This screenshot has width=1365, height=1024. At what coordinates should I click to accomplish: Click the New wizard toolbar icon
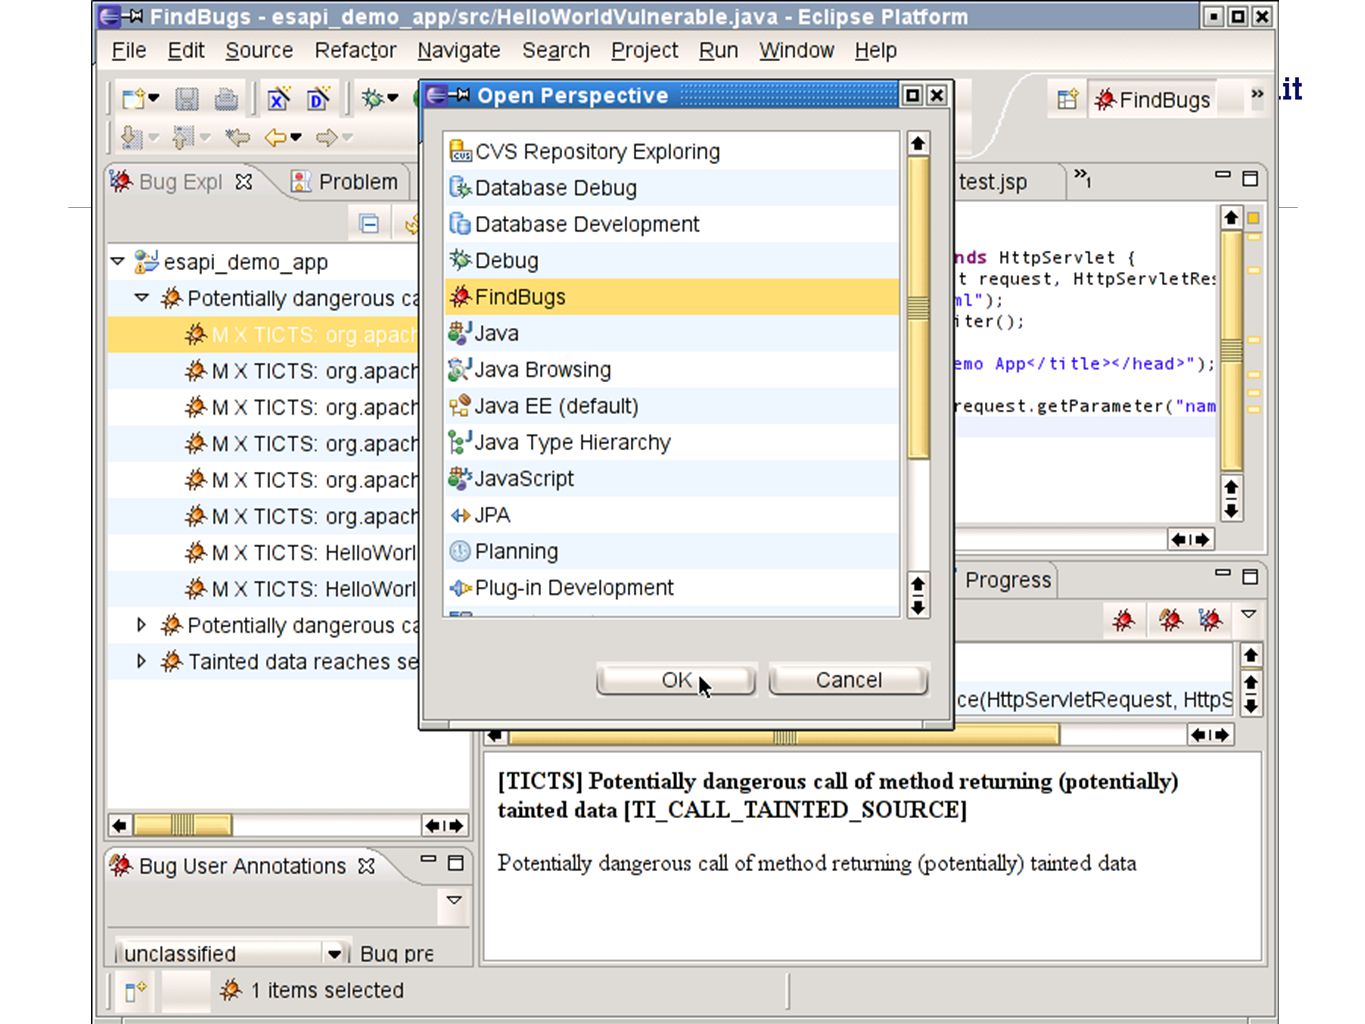pyautogui.click(x=133, y=98)
